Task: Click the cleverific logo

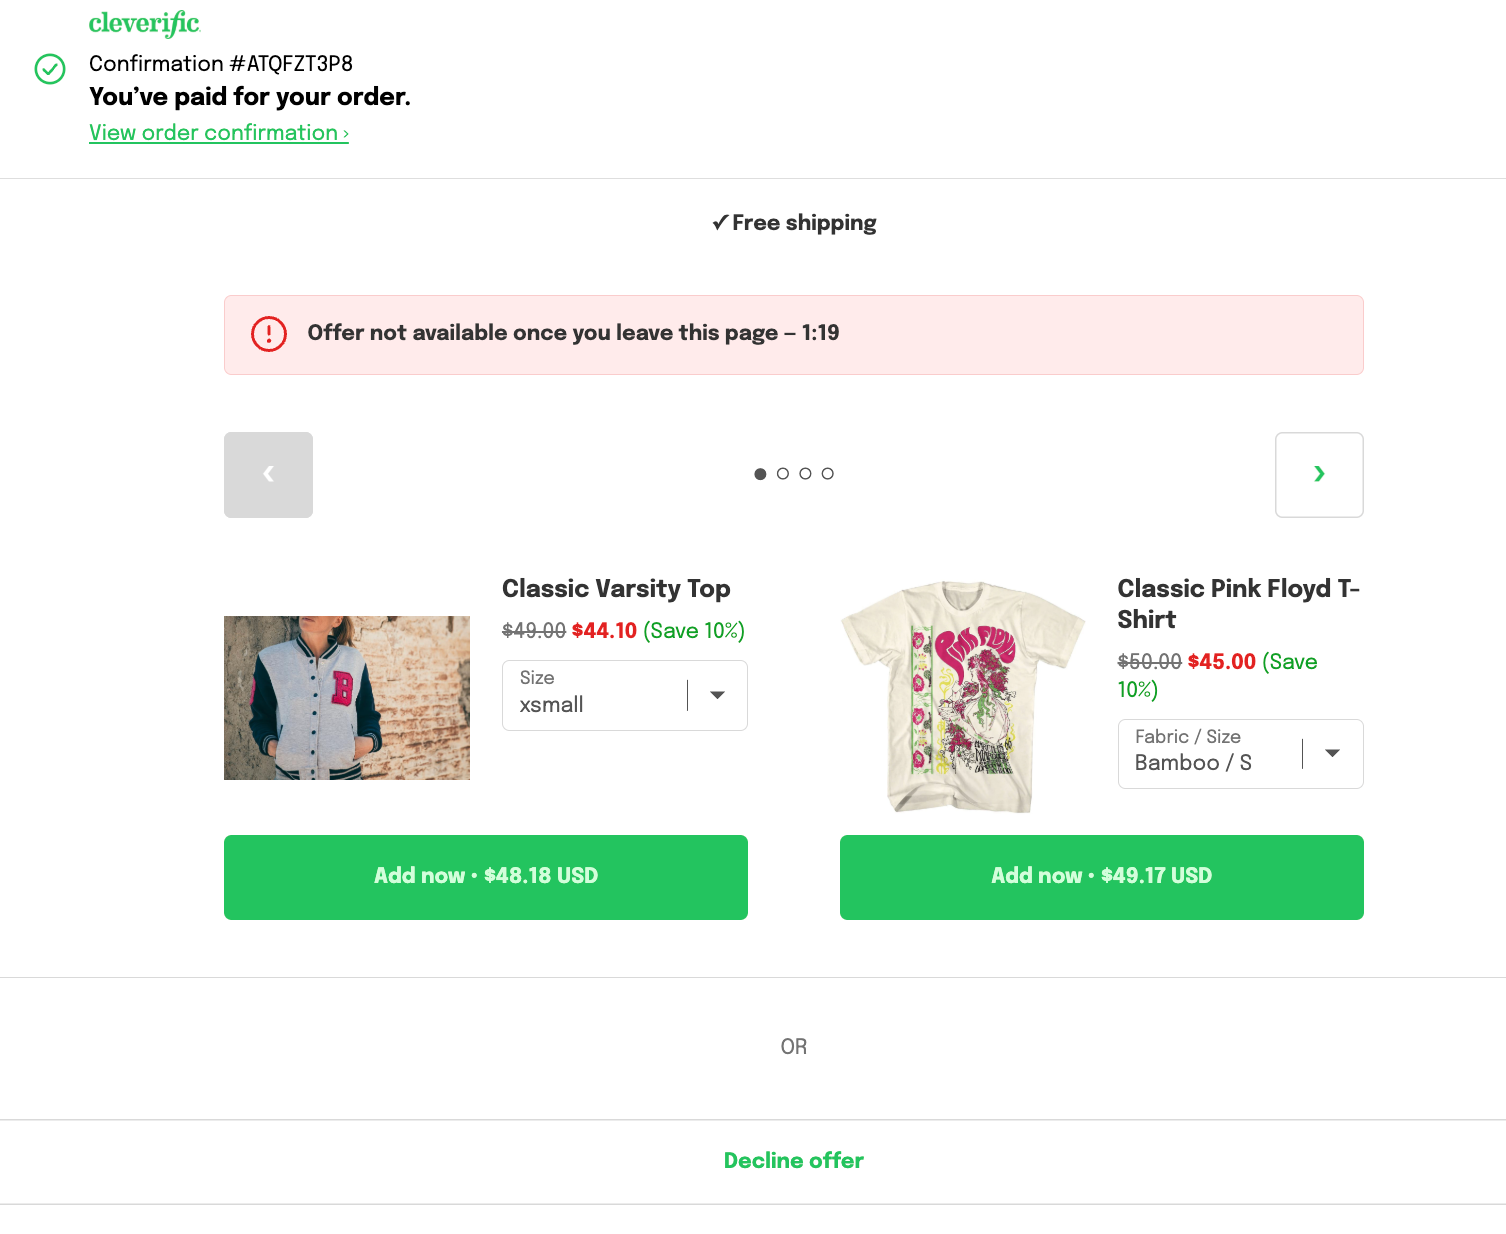Action: pyautogui.click(x=144, y=23)
